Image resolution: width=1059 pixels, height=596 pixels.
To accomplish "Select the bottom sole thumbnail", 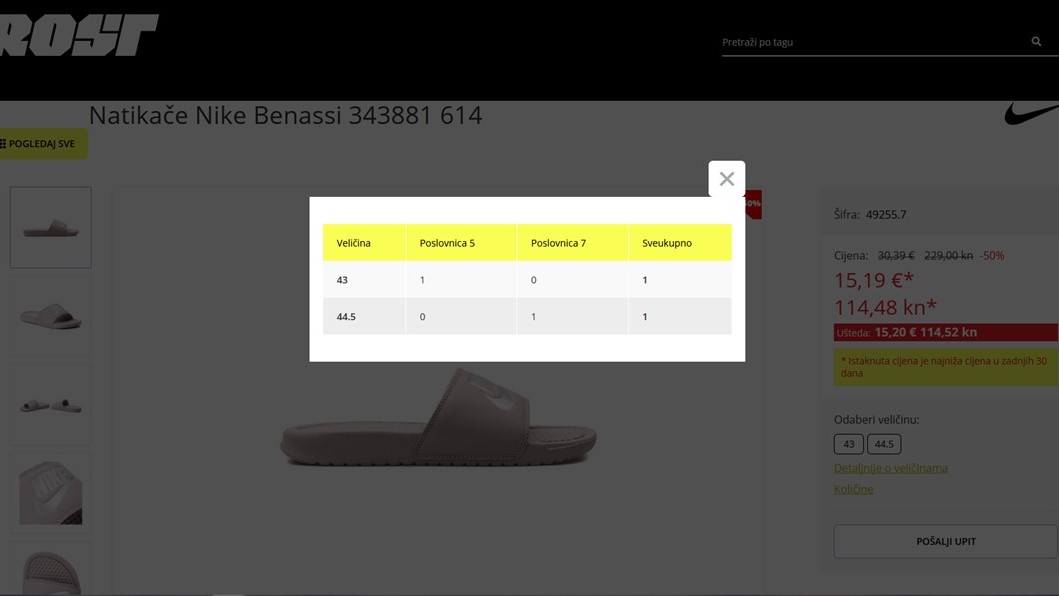I will tap(51, 569).
